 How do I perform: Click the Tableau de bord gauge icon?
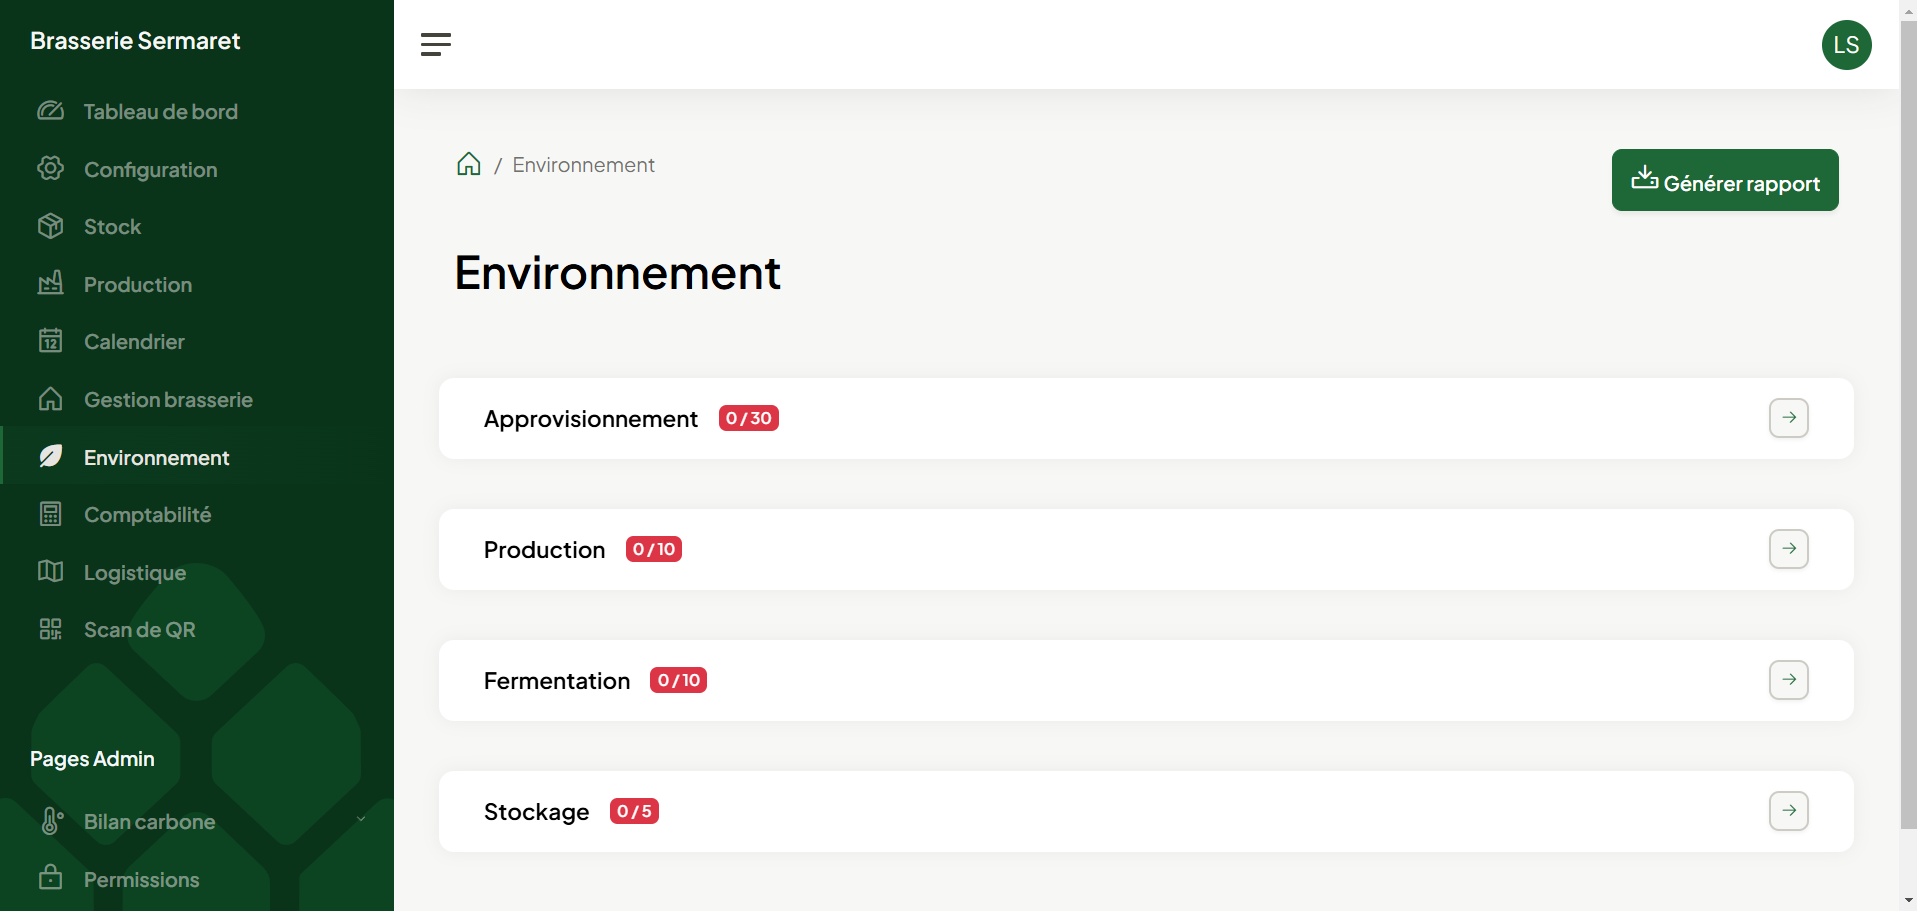(51, 111)
